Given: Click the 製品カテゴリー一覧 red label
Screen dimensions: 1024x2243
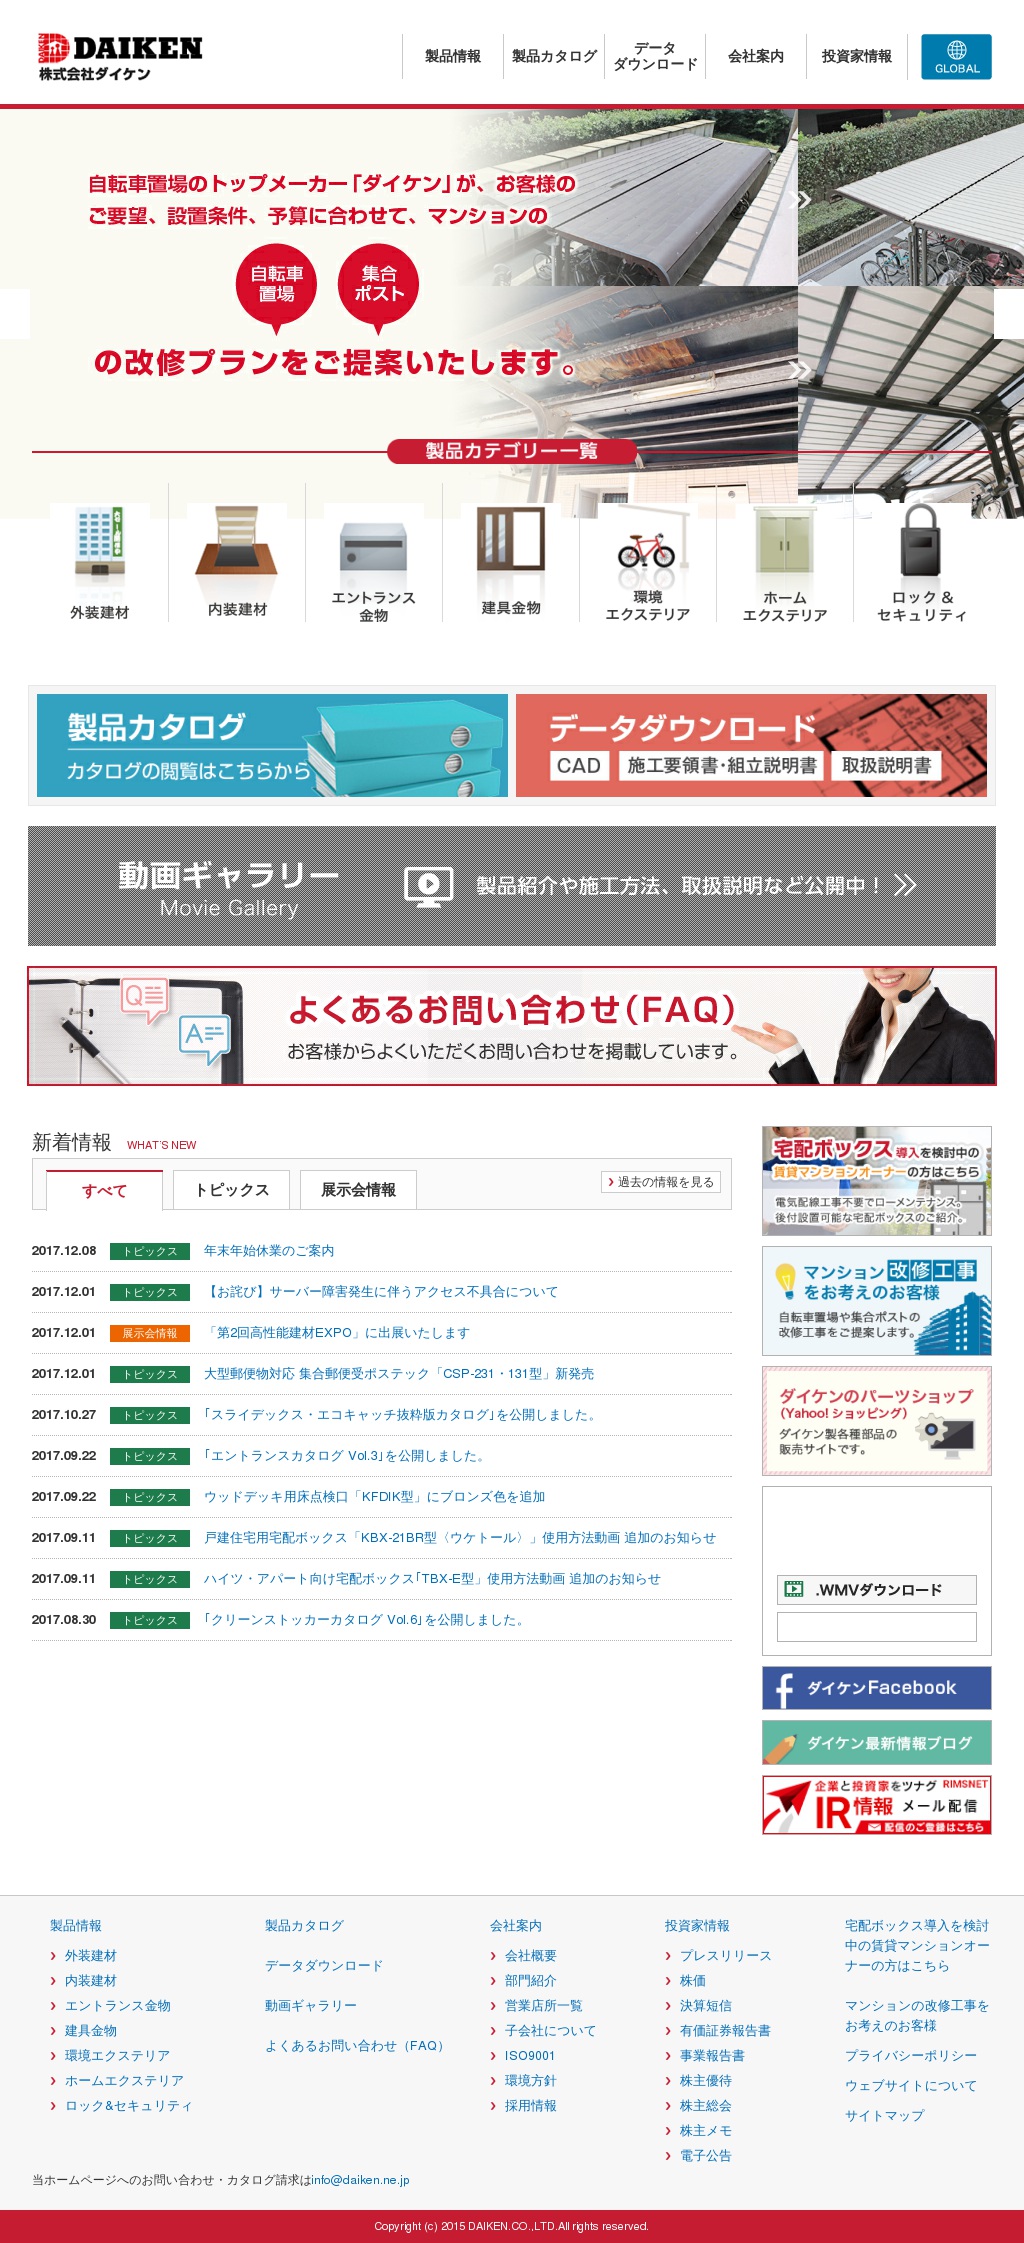Looking at the screenshot, I should pos(512,451).
